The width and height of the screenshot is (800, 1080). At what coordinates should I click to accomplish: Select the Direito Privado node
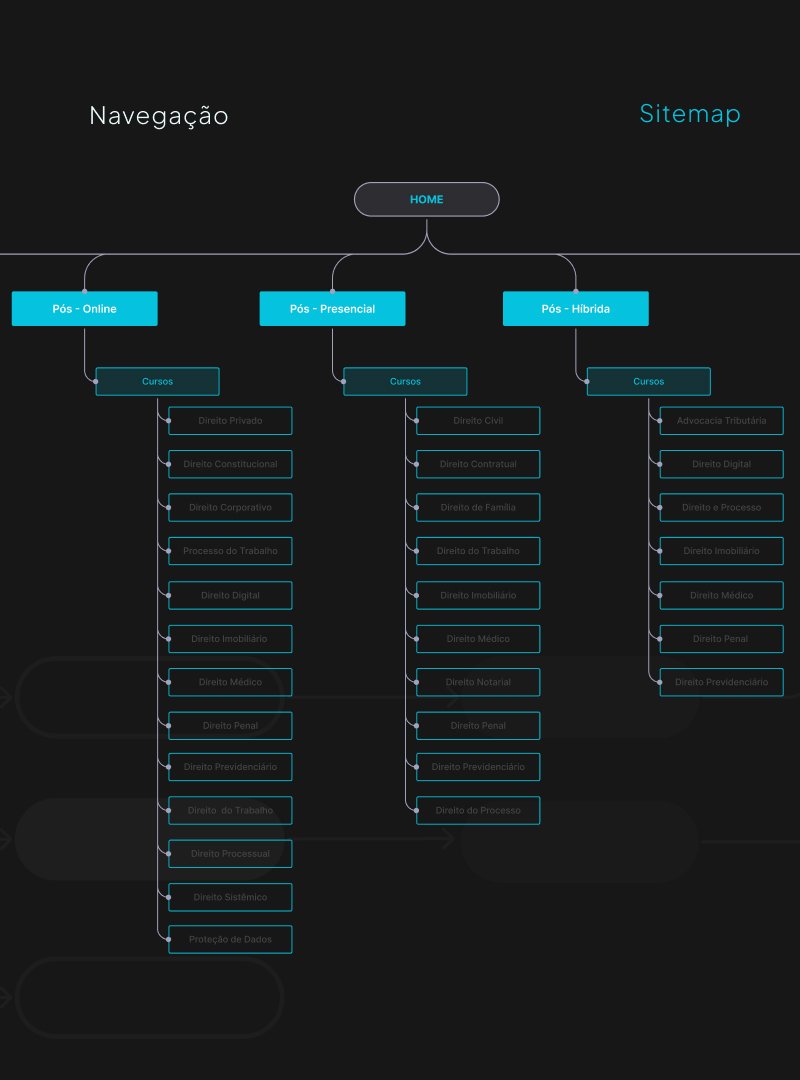(230, 421)
